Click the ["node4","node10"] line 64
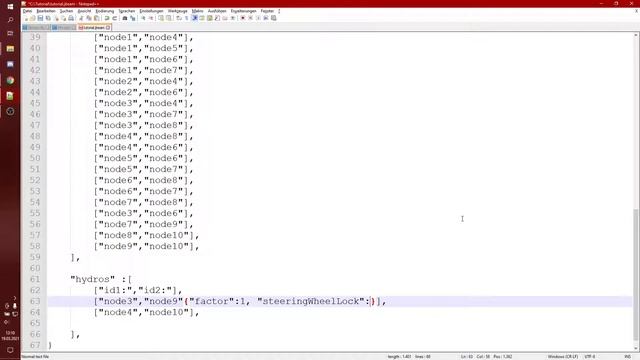Screen dimensions: 640x360 click(x=147, y=312)
